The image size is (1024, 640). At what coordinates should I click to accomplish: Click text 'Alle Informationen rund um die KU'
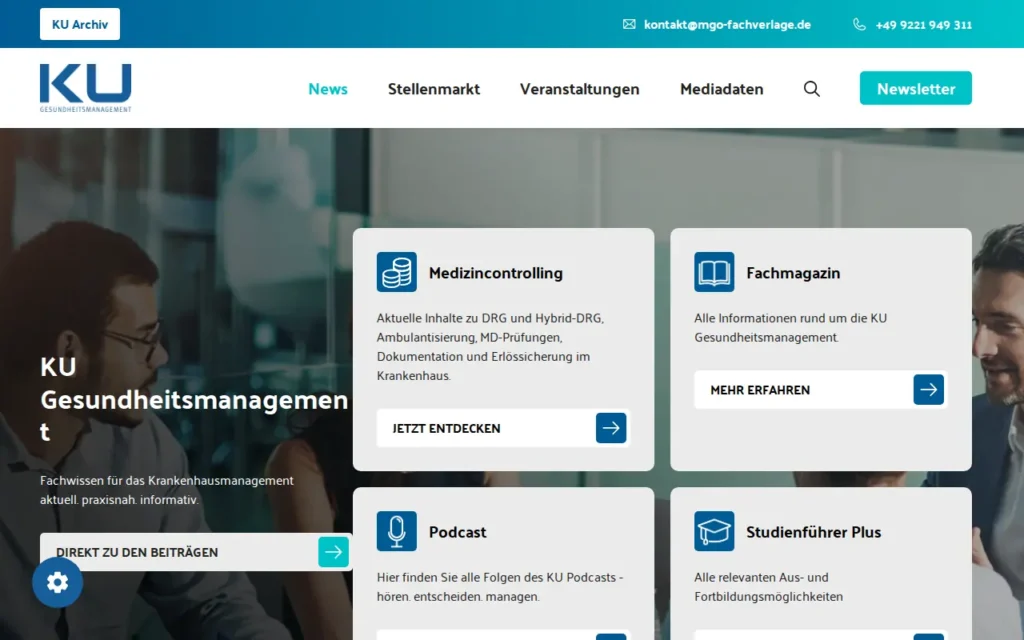(790, 318)
